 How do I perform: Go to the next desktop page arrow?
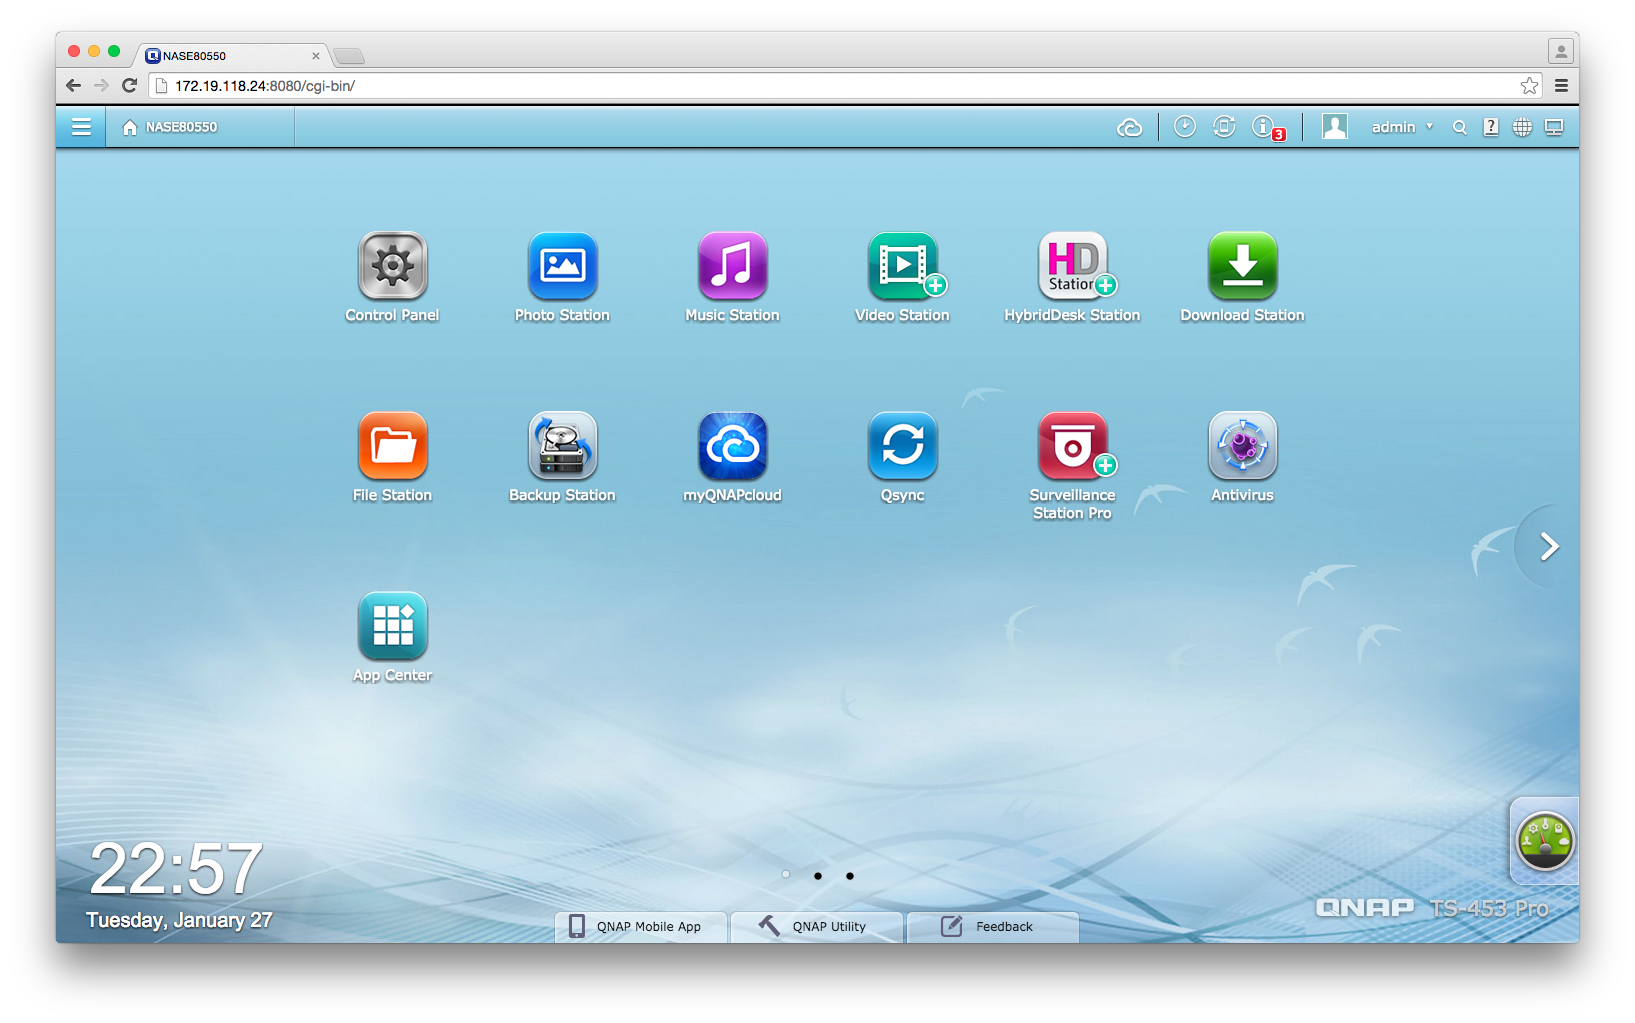point(1549,546)
